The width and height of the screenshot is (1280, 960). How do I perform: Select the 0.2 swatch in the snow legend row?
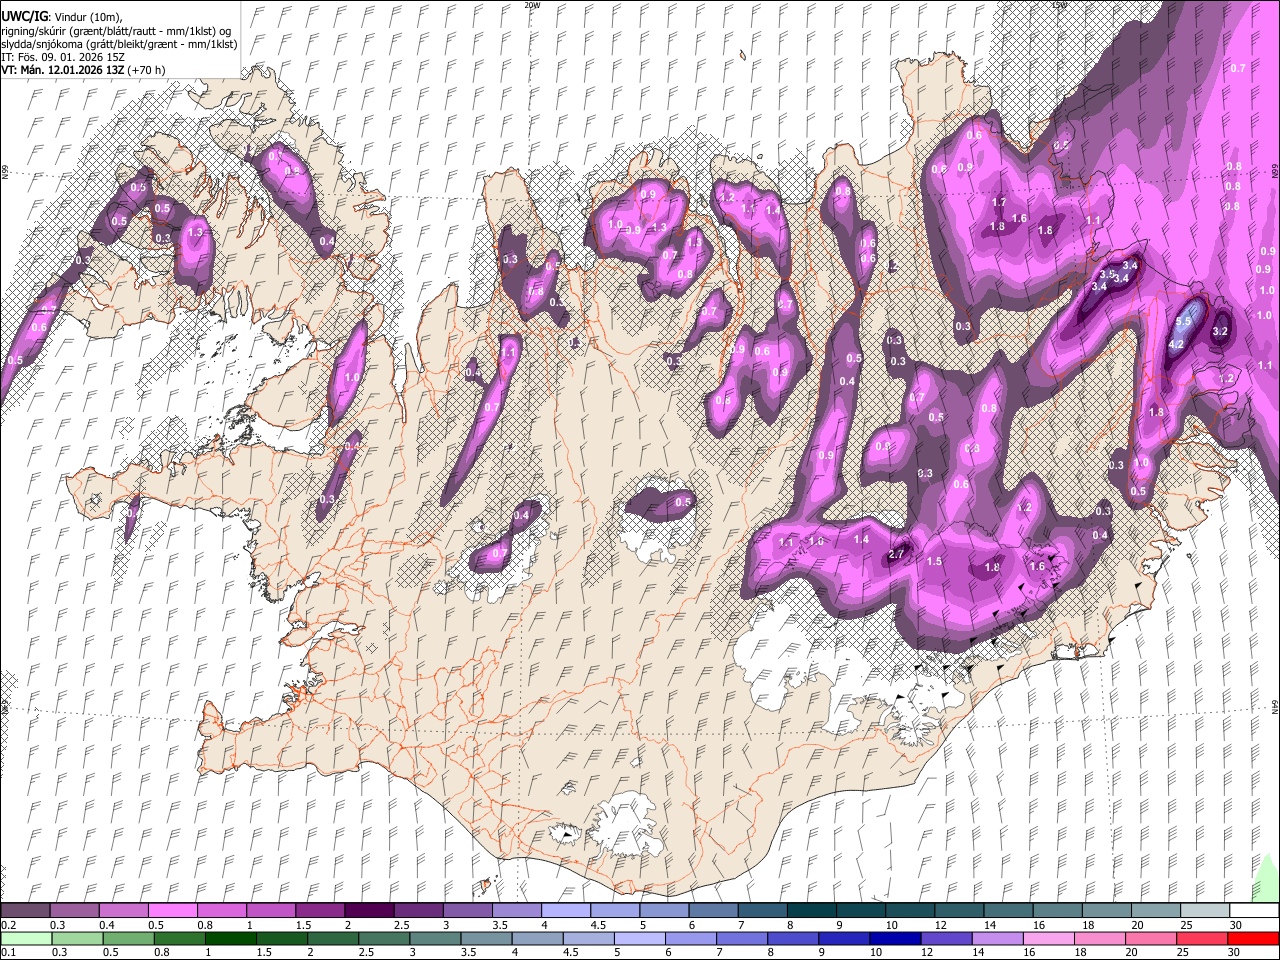pos(25,911)
